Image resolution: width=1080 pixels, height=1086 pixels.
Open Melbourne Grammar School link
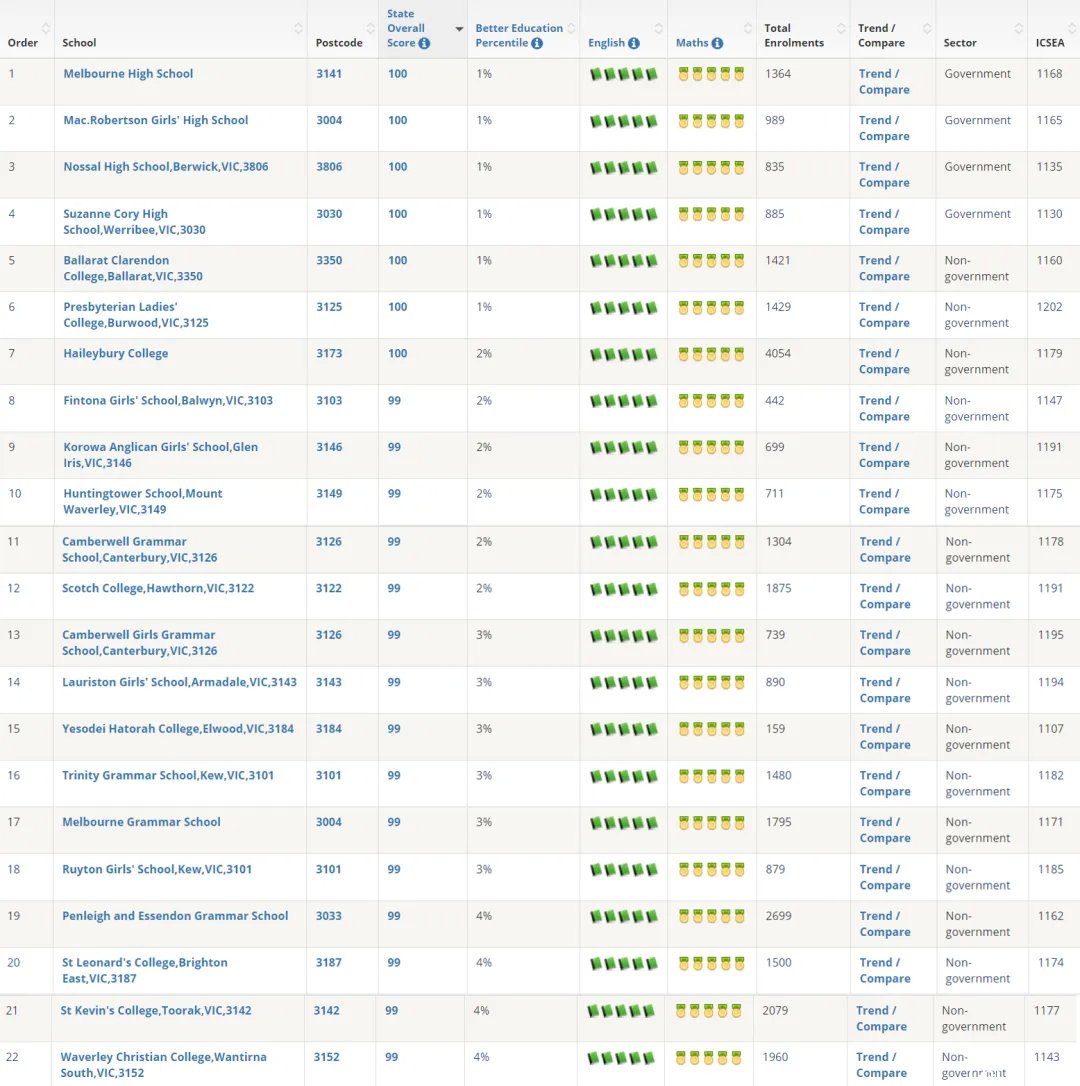tap(141, 822)
